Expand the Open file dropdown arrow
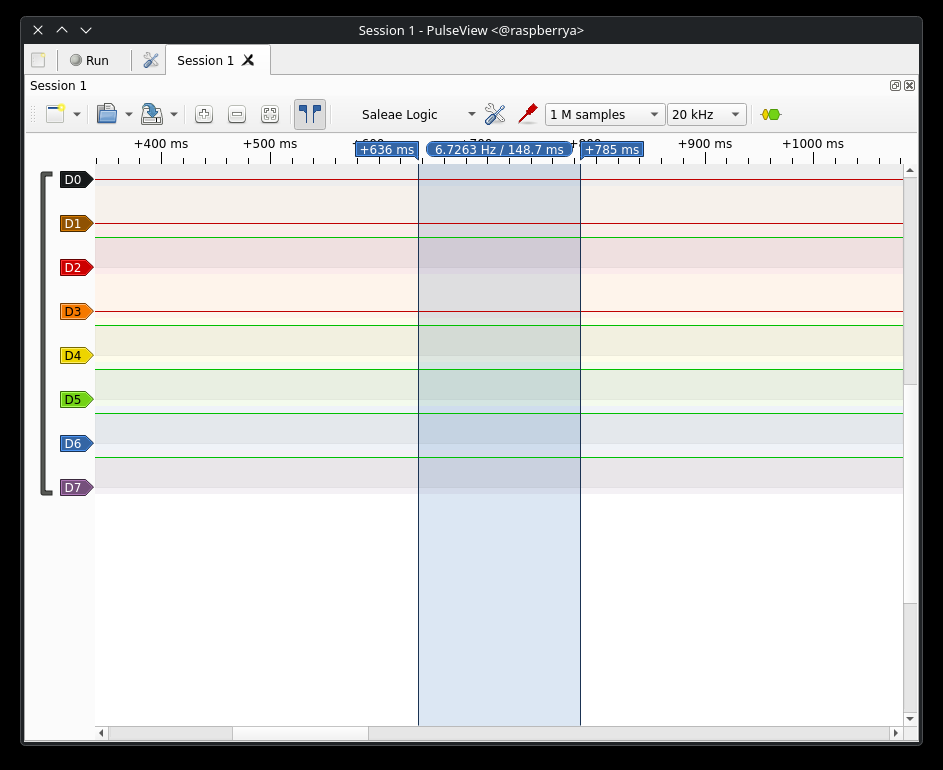 pyautogui.click(x=129, y=114)
